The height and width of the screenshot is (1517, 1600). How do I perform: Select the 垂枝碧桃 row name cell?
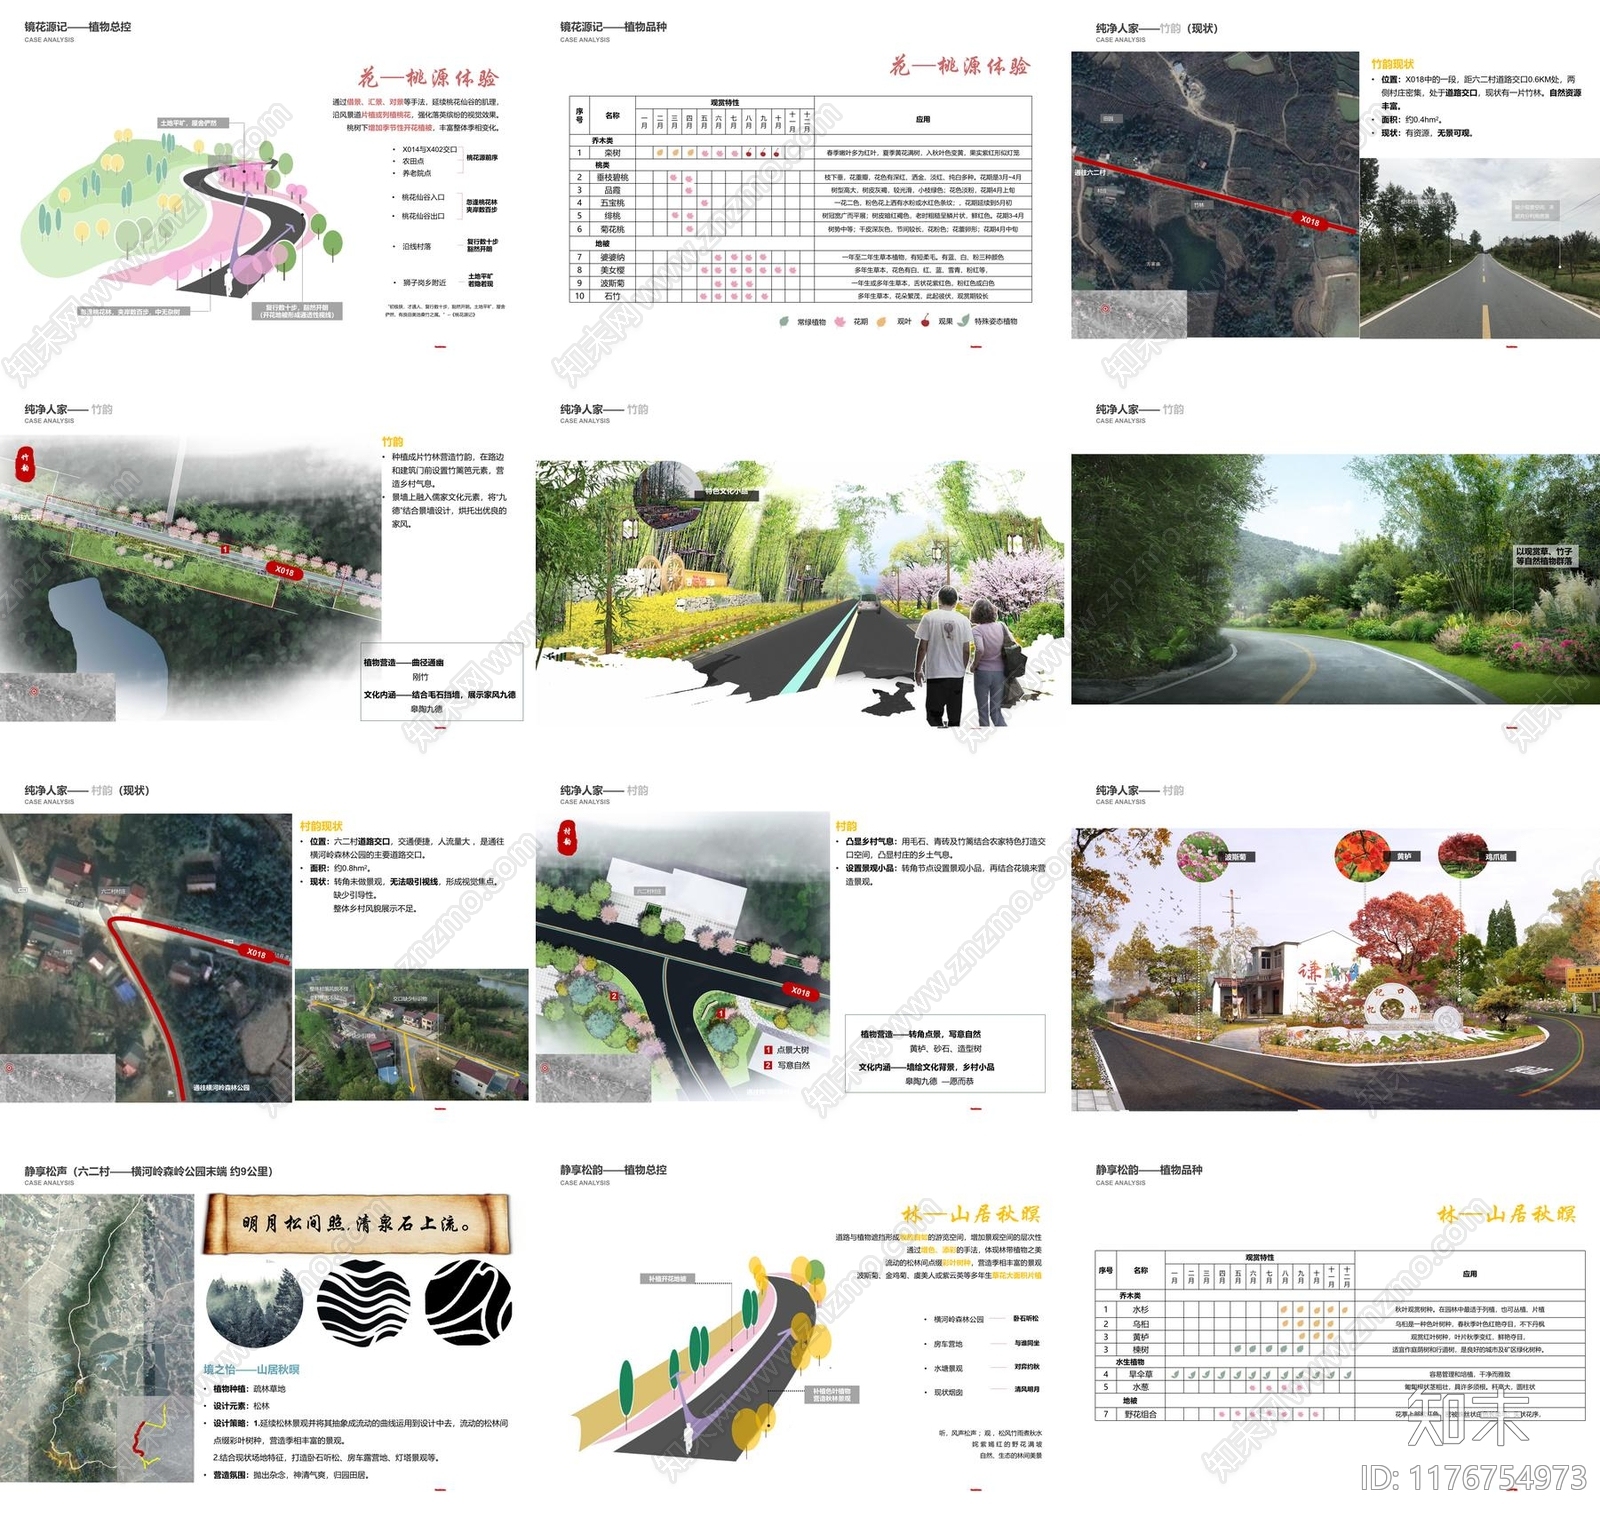coord(612,177)
